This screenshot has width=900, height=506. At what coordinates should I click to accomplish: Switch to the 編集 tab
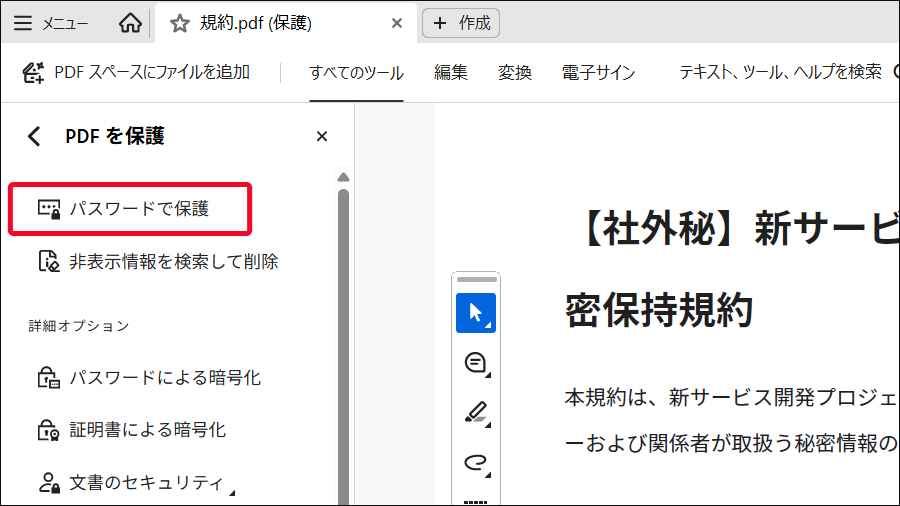point(451,73)
